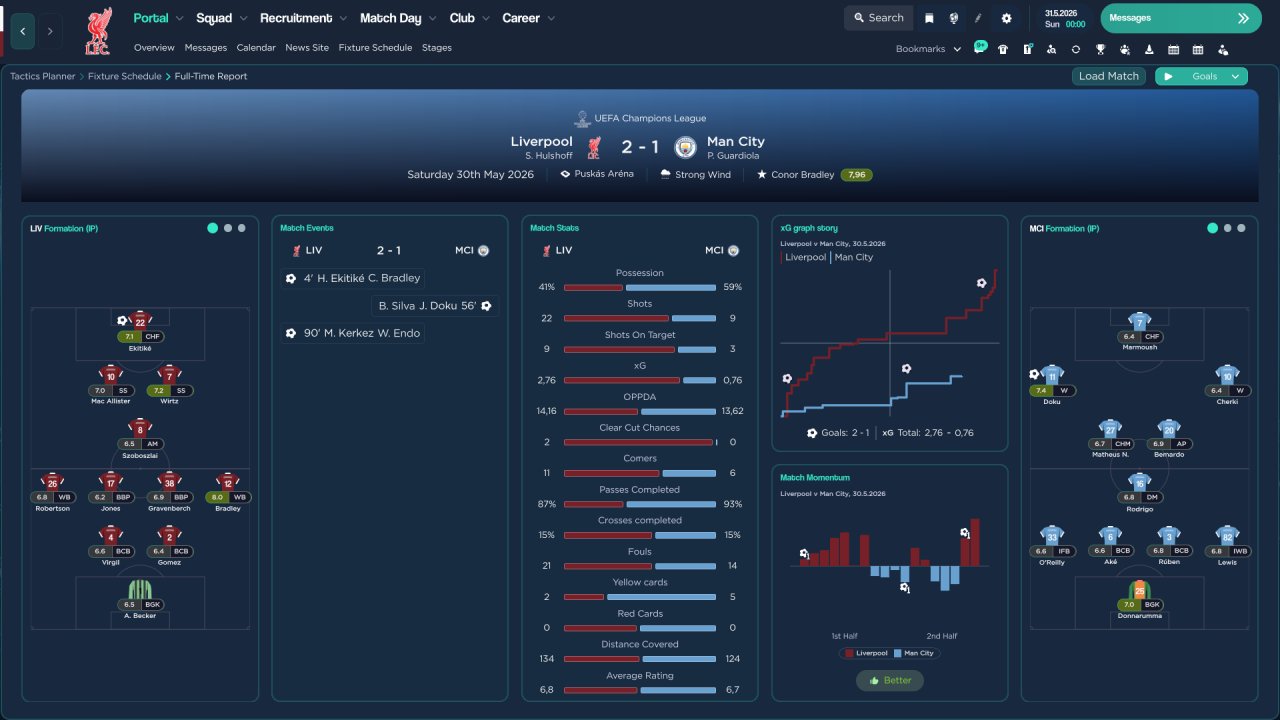Click the Puskás Aréna stadium name
Image resolution: width=1280 pixels, height=720 pixels.
[604, 175]
